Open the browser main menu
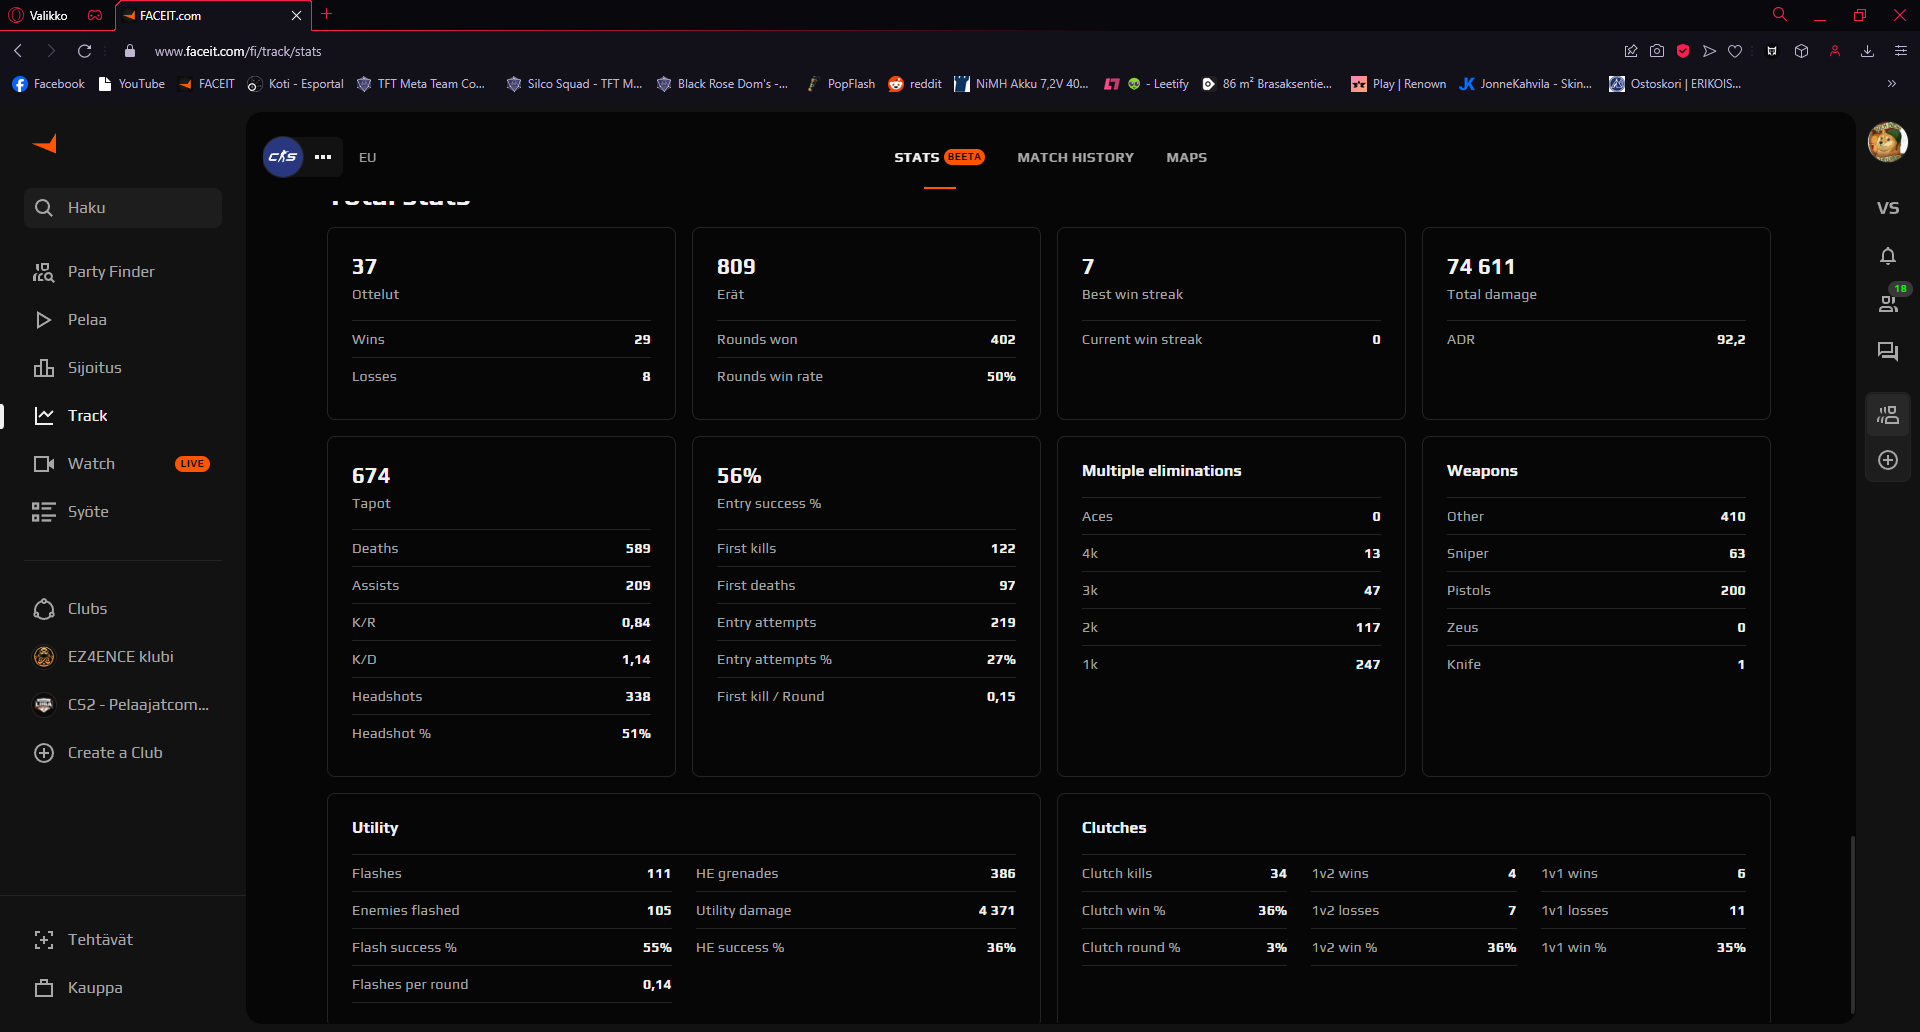Image resolution: width=1920 pixels, height=1032 pixels. (1900, 51)
